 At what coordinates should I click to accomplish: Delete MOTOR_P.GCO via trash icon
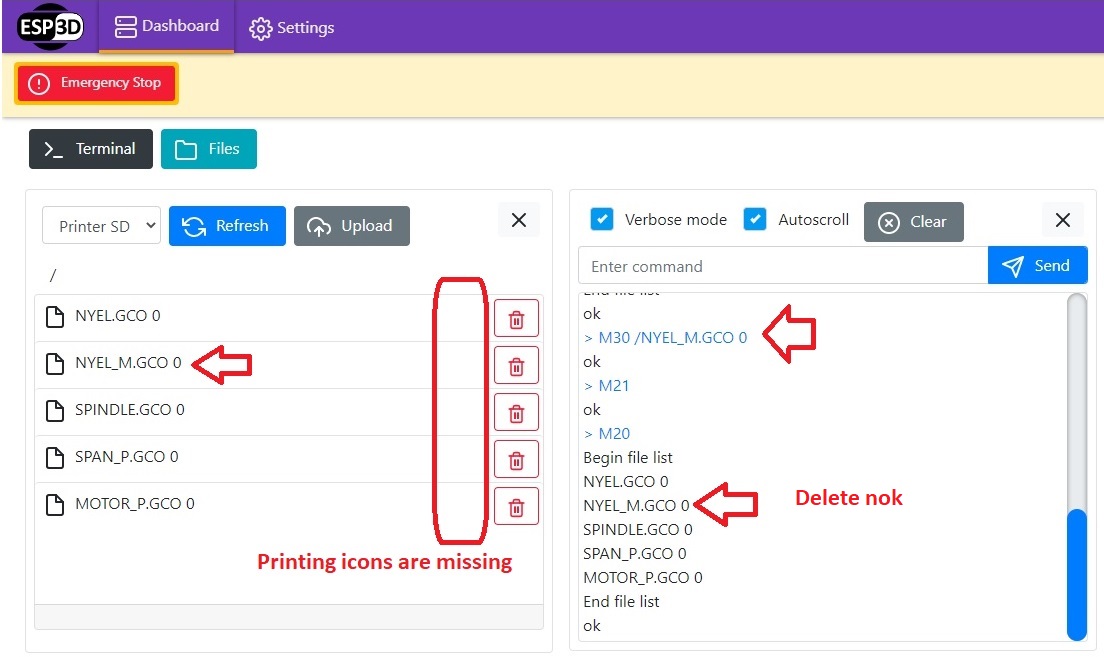point(516,506)
